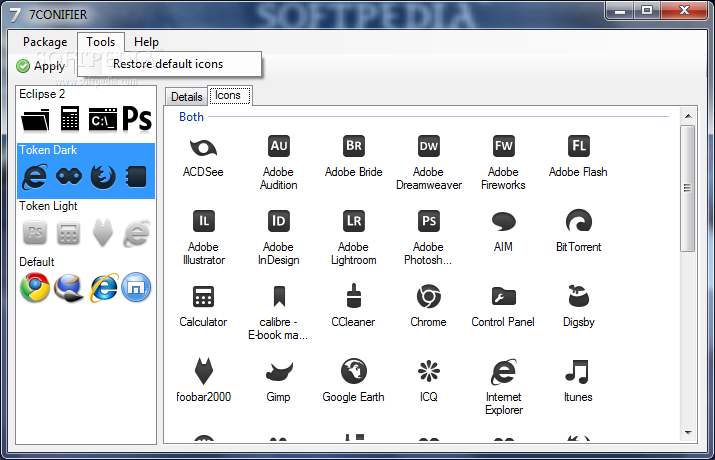
Task: Select the Calculator icon in the grid
Action: click(203, 297)
